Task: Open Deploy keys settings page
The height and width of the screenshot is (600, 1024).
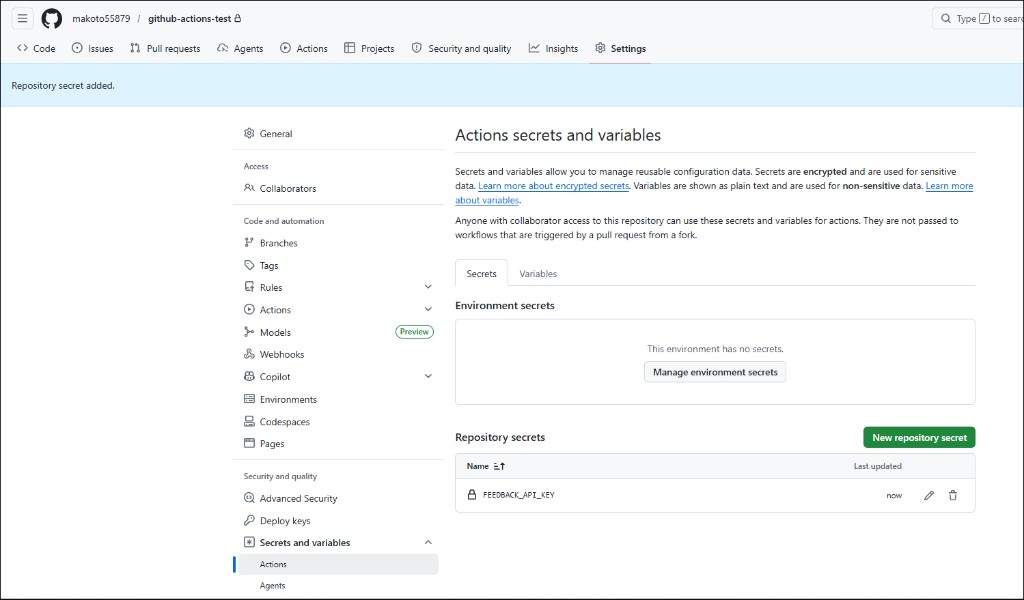Action: pyautogui.click(x=285, y=520)
